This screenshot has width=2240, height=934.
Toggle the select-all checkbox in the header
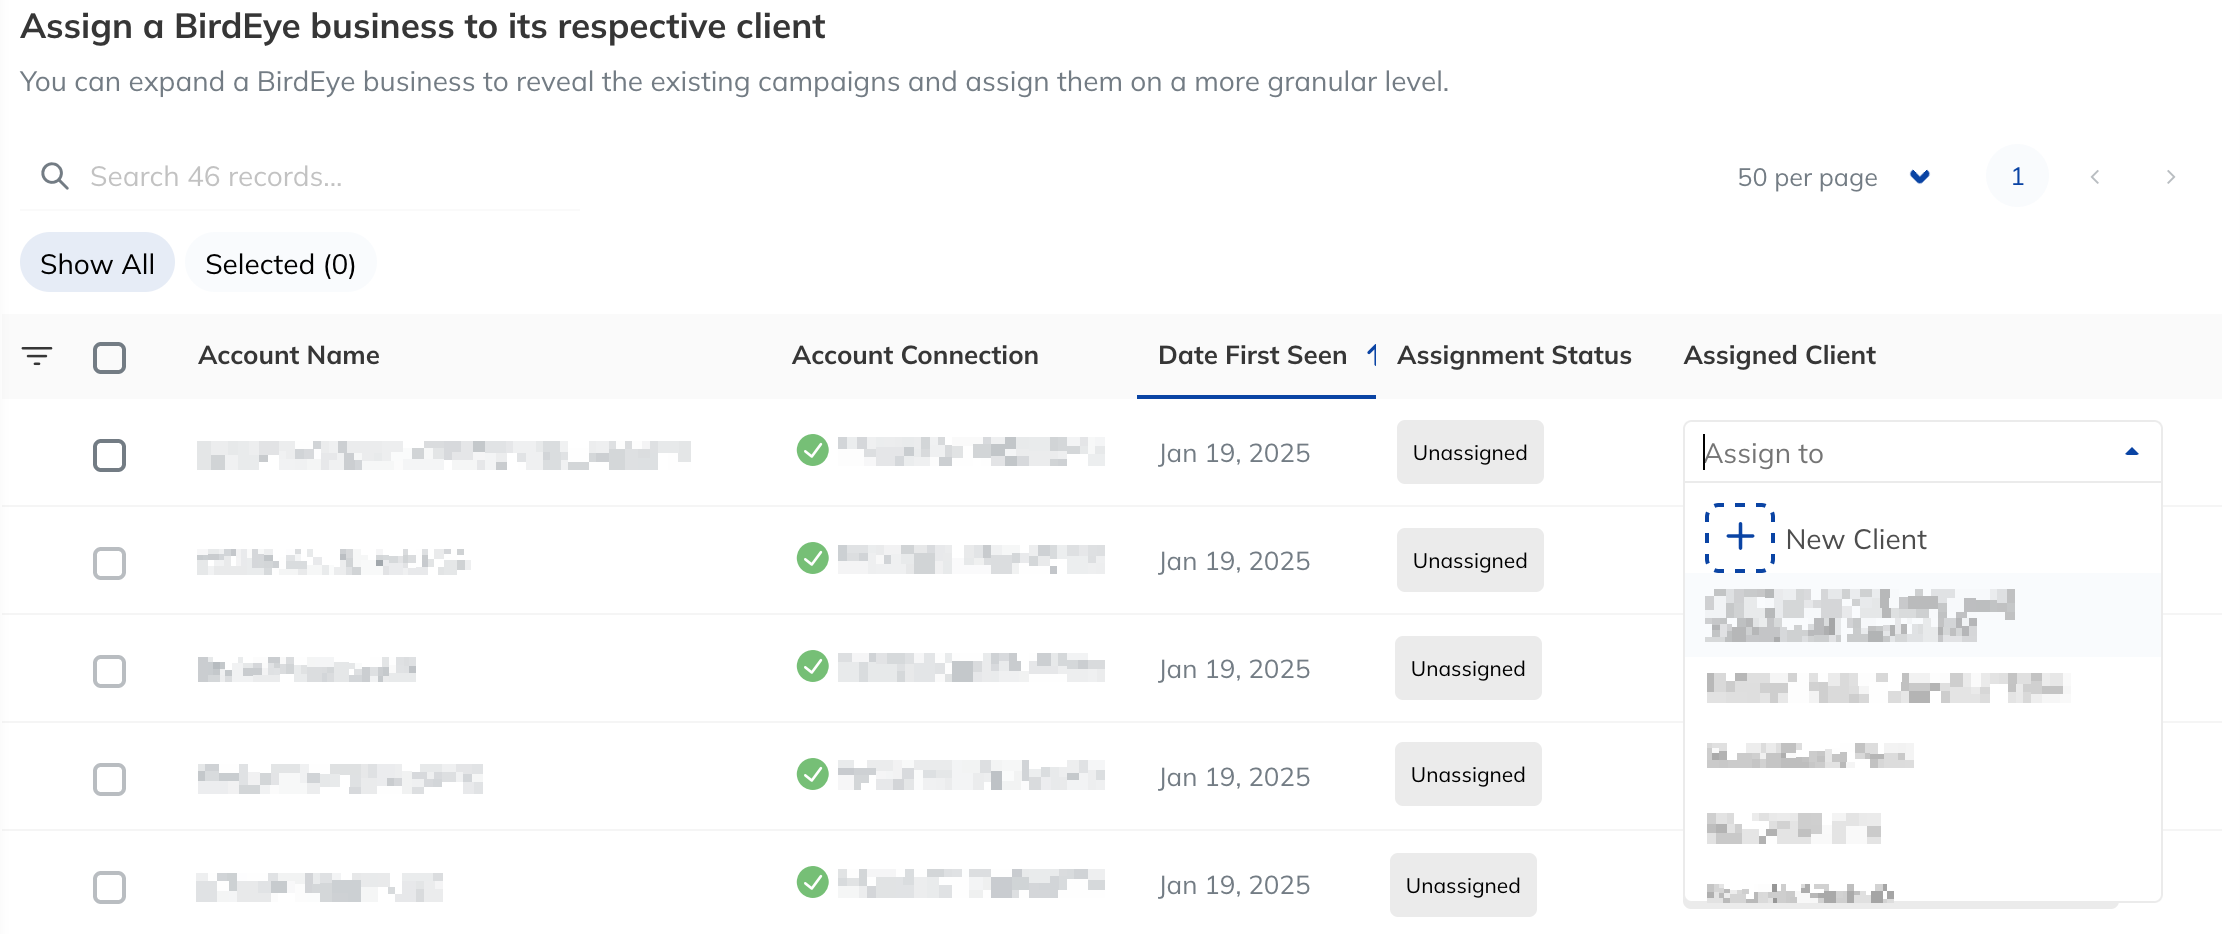click(x=109, y=357)
